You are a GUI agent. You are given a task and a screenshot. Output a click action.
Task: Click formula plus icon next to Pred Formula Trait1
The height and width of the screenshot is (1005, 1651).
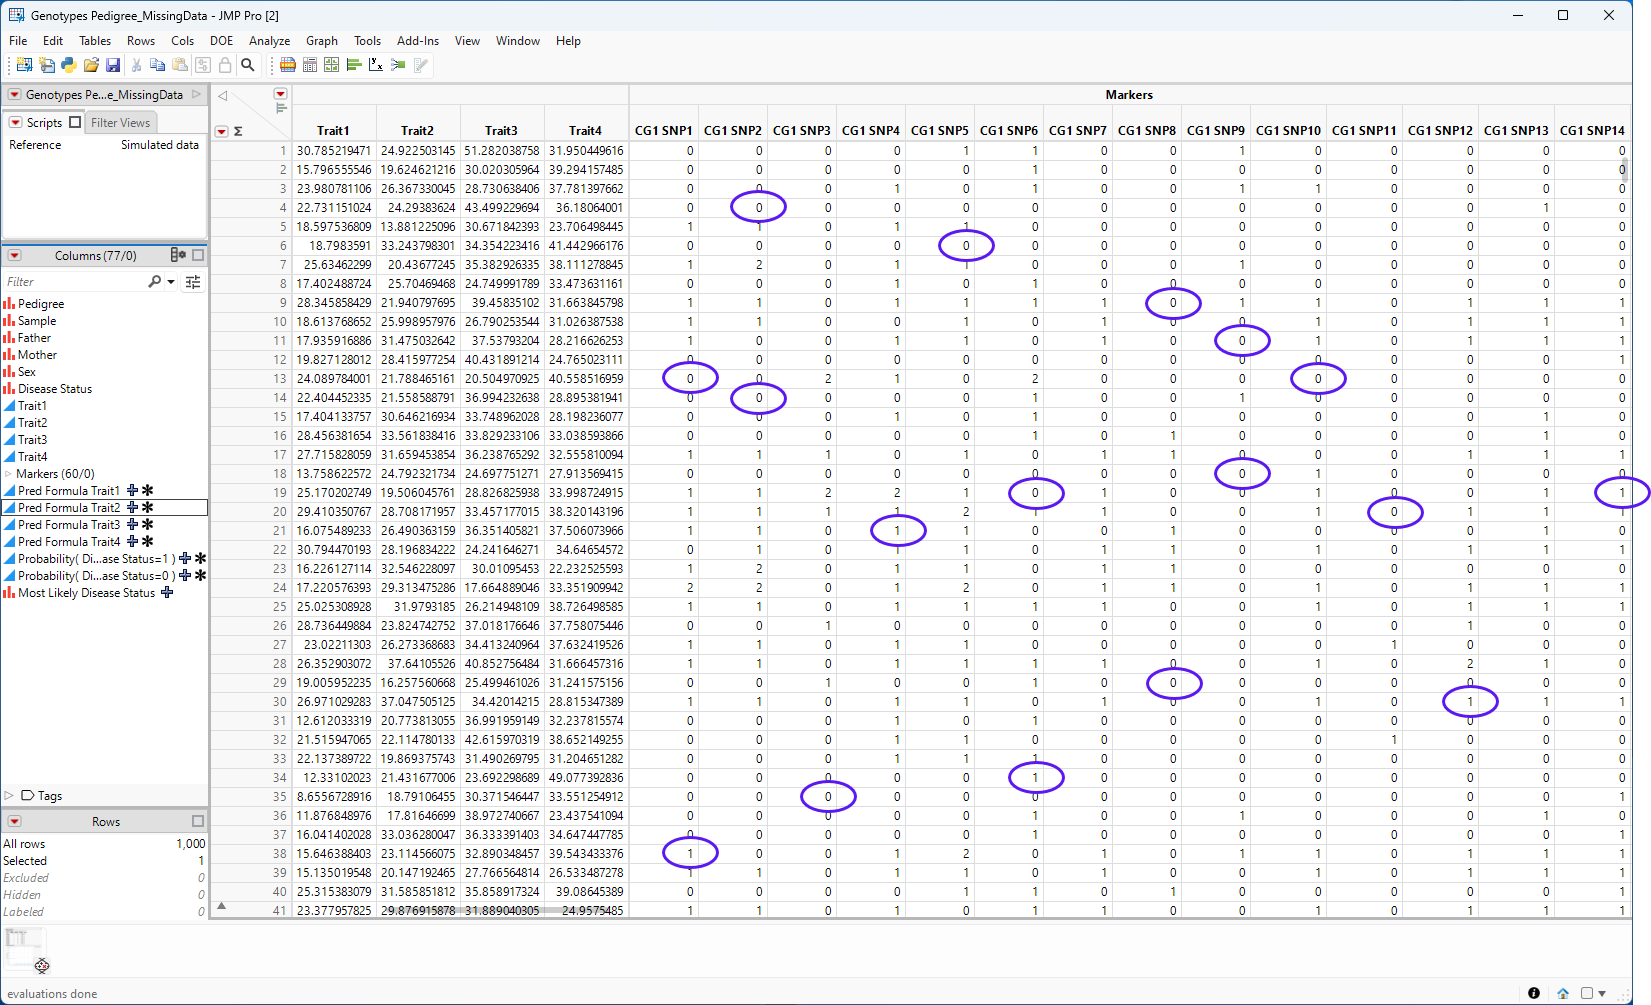pos(132,491)
